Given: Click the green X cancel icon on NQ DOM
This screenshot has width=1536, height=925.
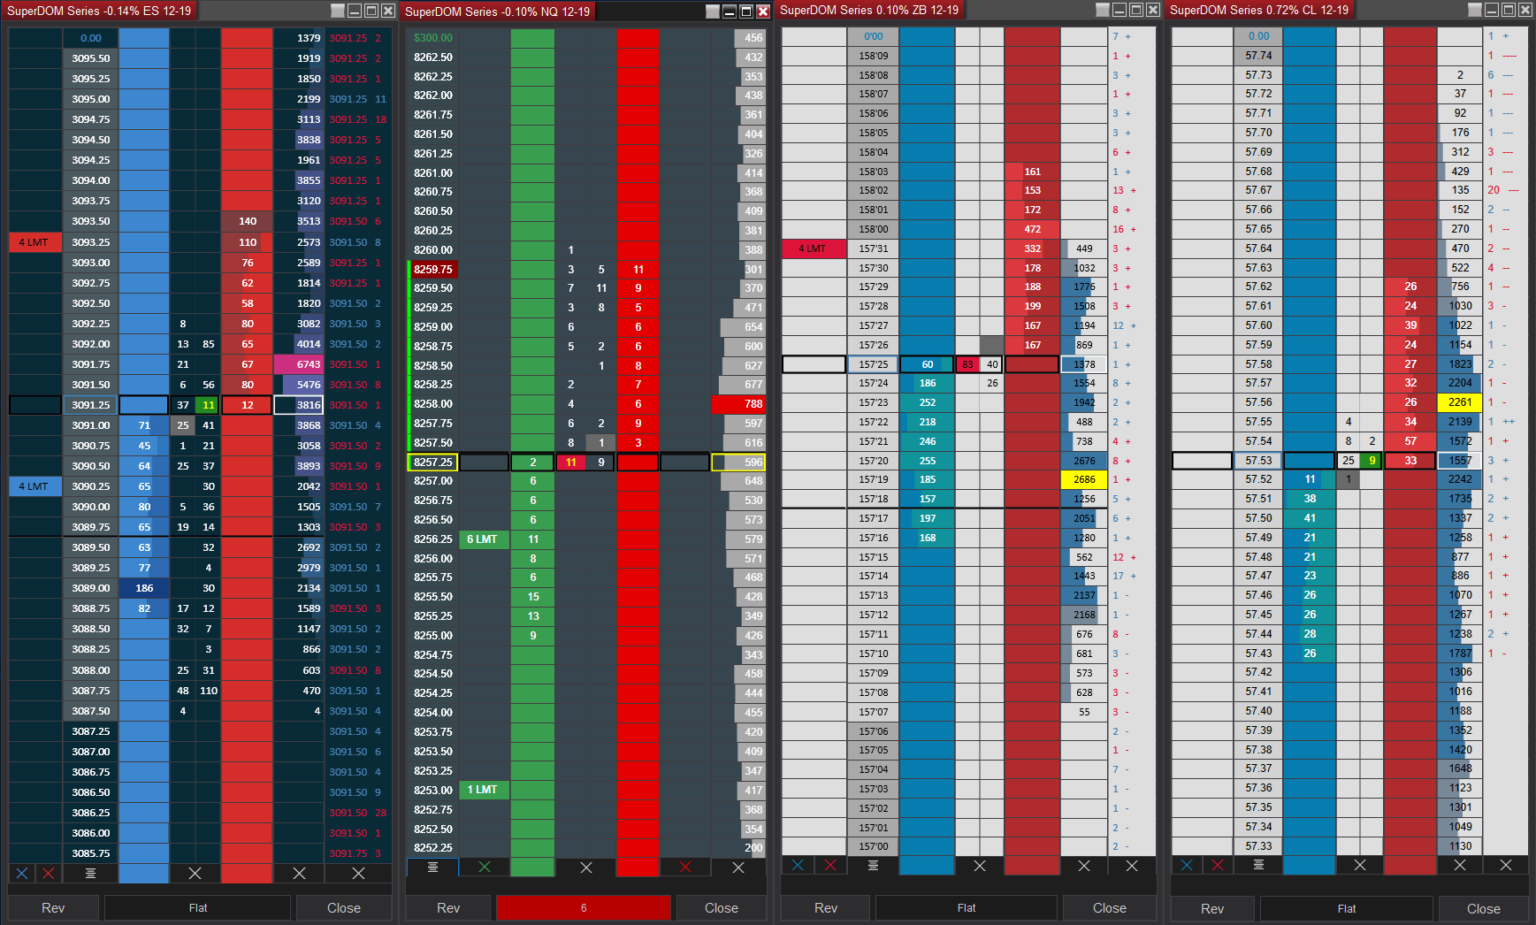Looking at the screenshot, I should pyautogui.click(x=484, y=867).
